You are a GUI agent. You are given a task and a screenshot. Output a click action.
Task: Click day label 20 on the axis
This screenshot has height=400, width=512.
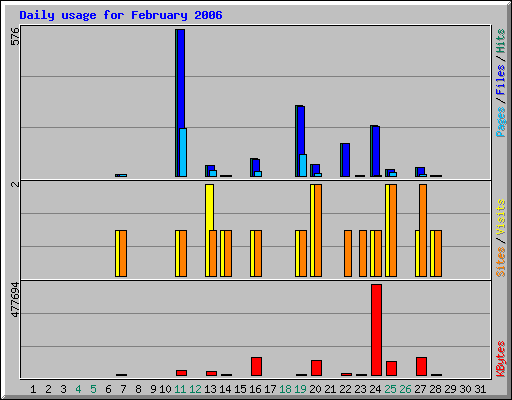point(315,389)
